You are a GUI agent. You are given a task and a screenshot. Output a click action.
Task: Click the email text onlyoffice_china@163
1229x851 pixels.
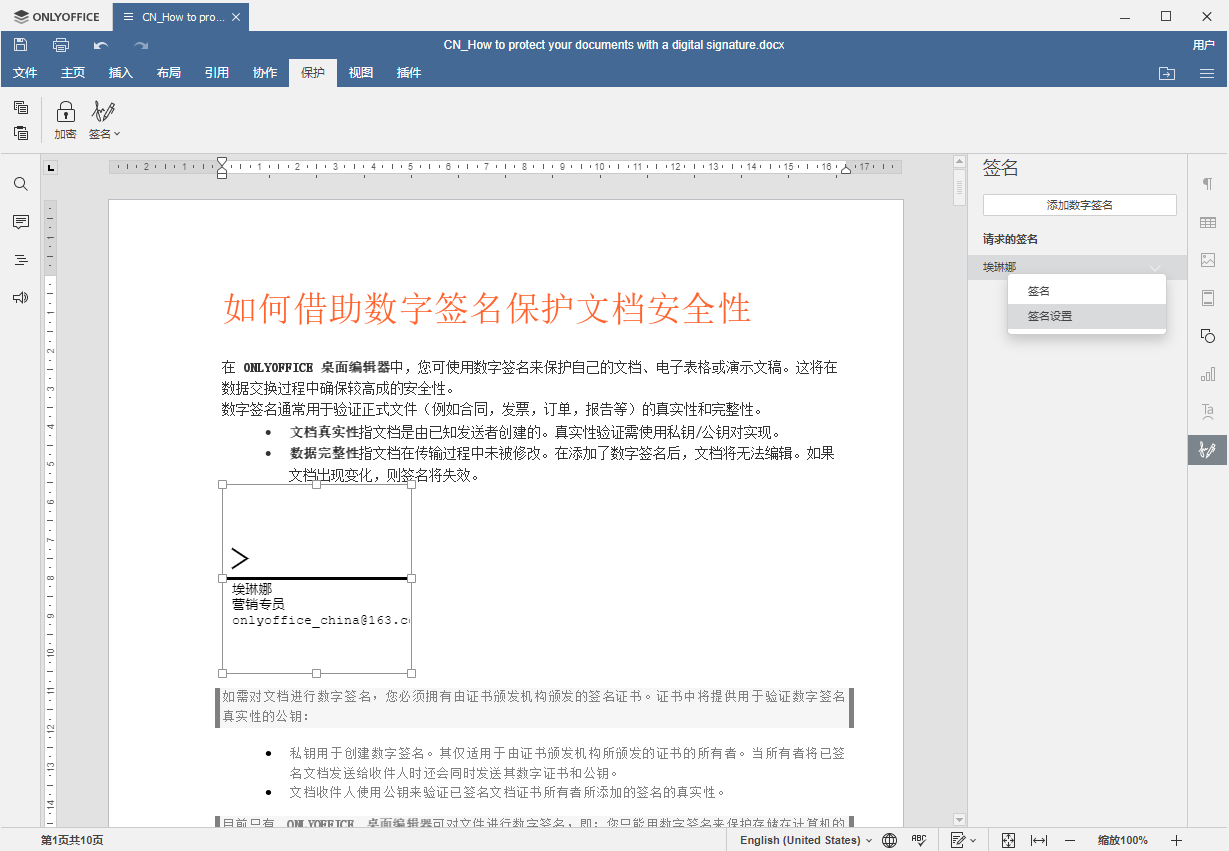(x=321, y=620)
